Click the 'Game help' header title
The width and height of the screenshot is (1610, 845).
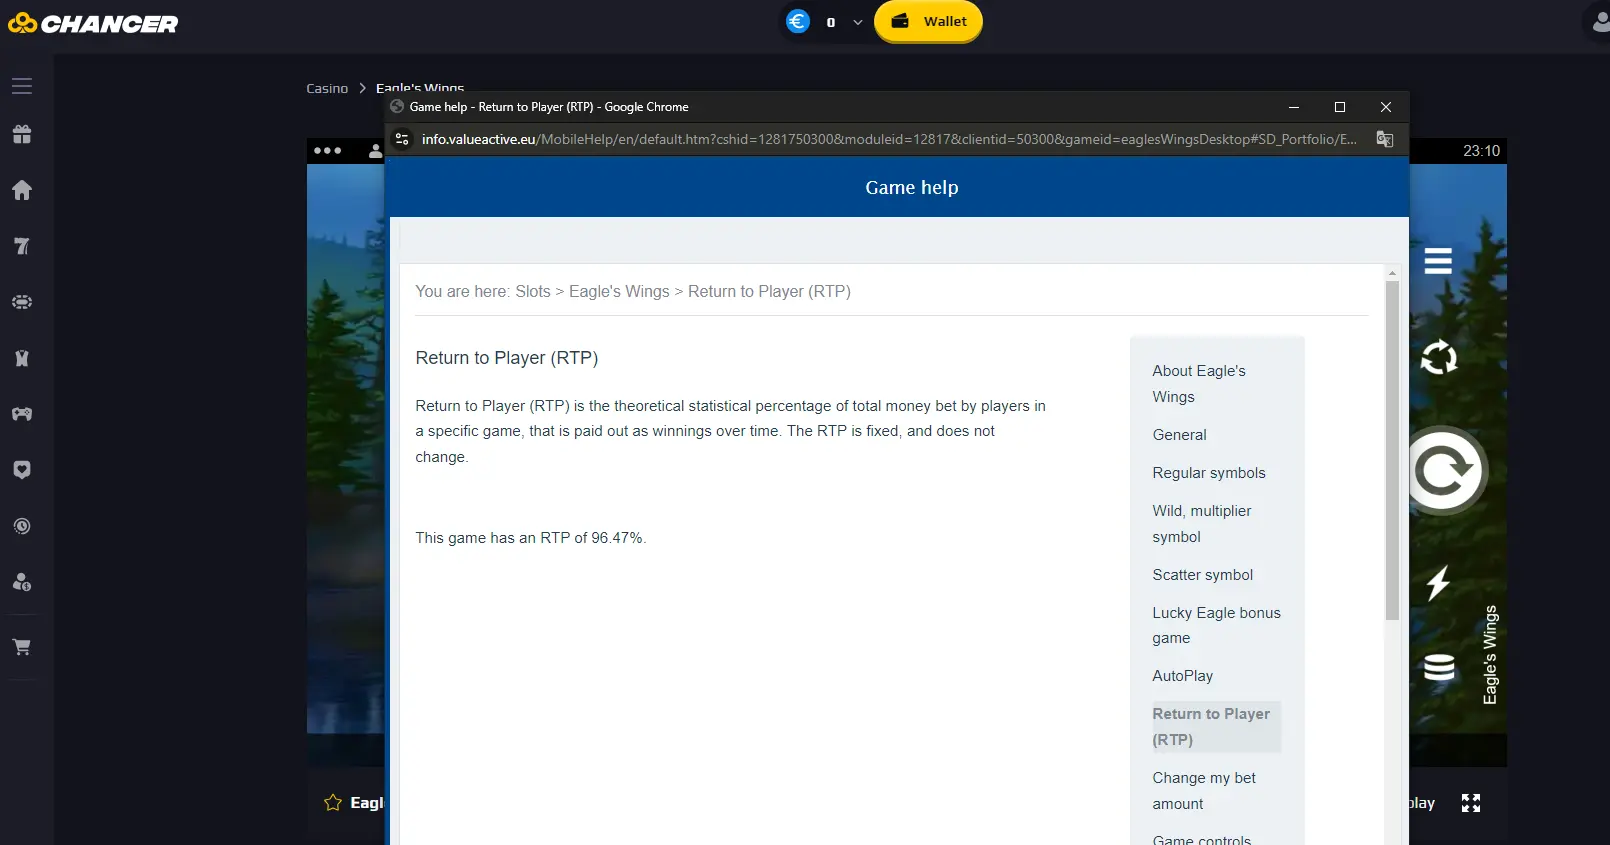912,188
